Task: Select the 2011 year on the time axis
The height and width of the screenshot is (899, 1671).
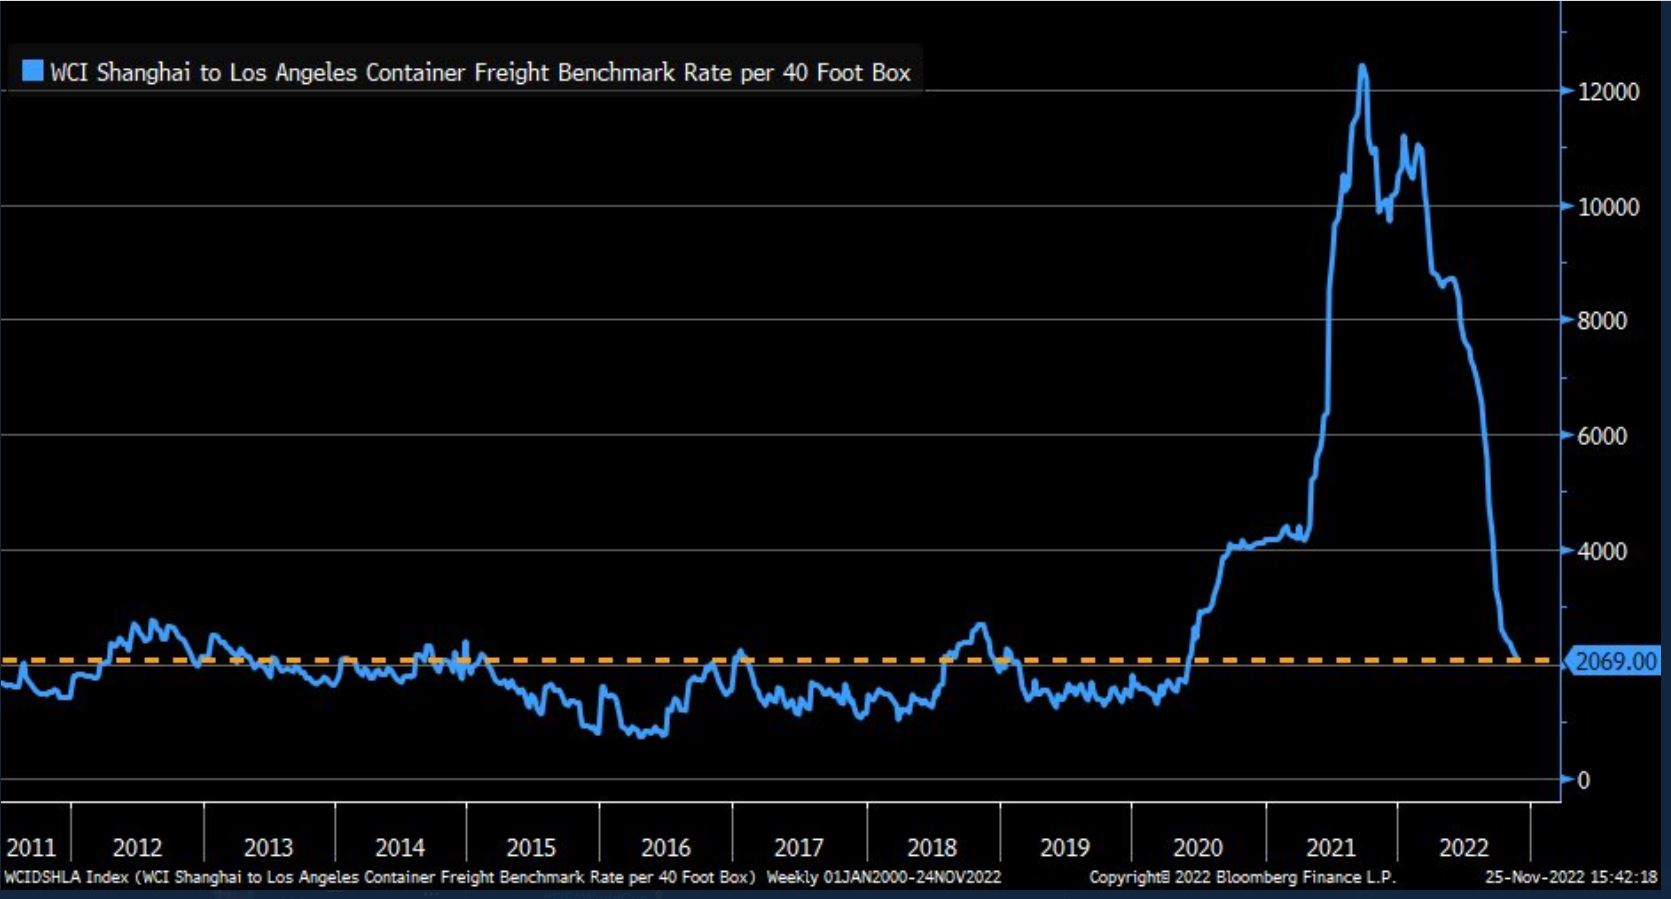Action: (x=31, y=848)
